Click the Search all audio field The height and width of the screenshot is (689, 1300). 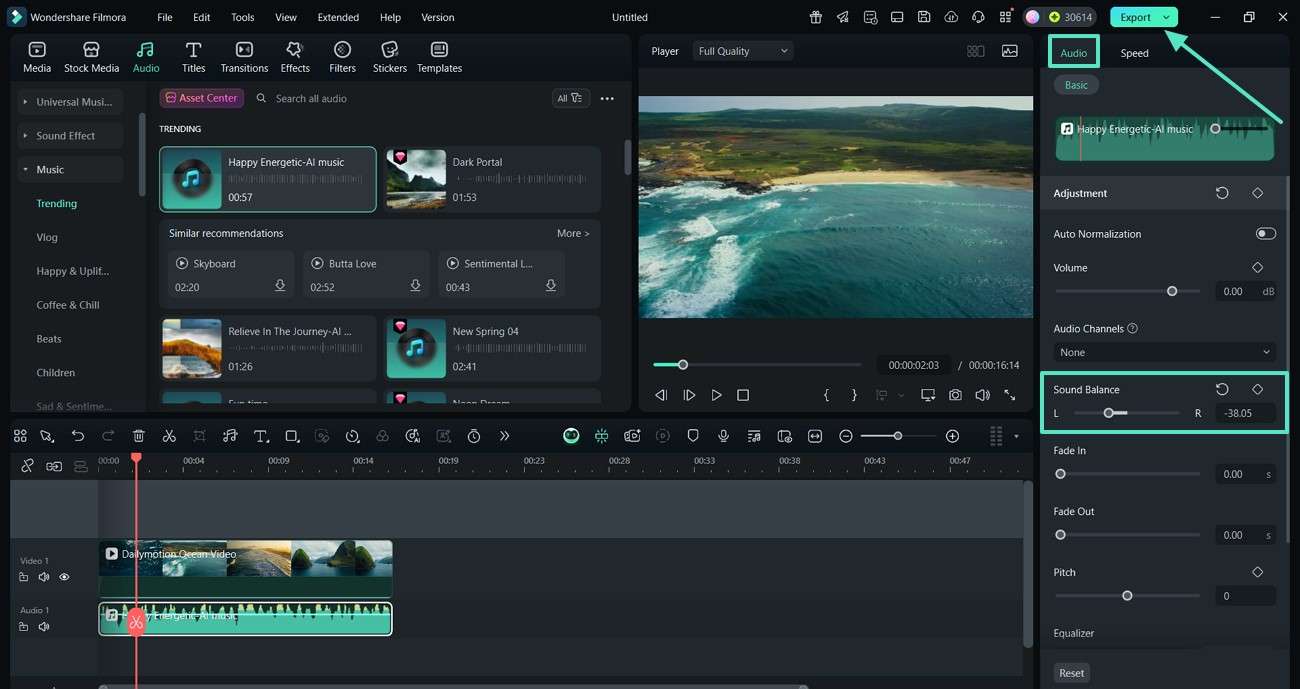click(398, 98)
